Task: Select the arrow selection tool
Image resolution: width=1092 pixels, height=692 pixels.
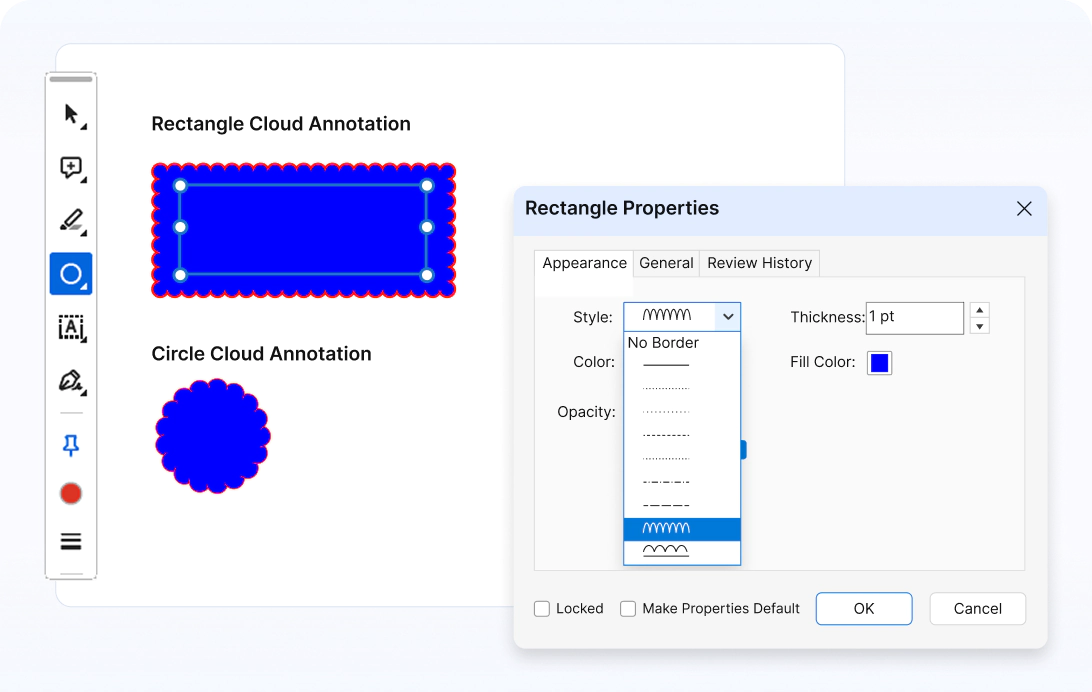Action: point(72,115)
